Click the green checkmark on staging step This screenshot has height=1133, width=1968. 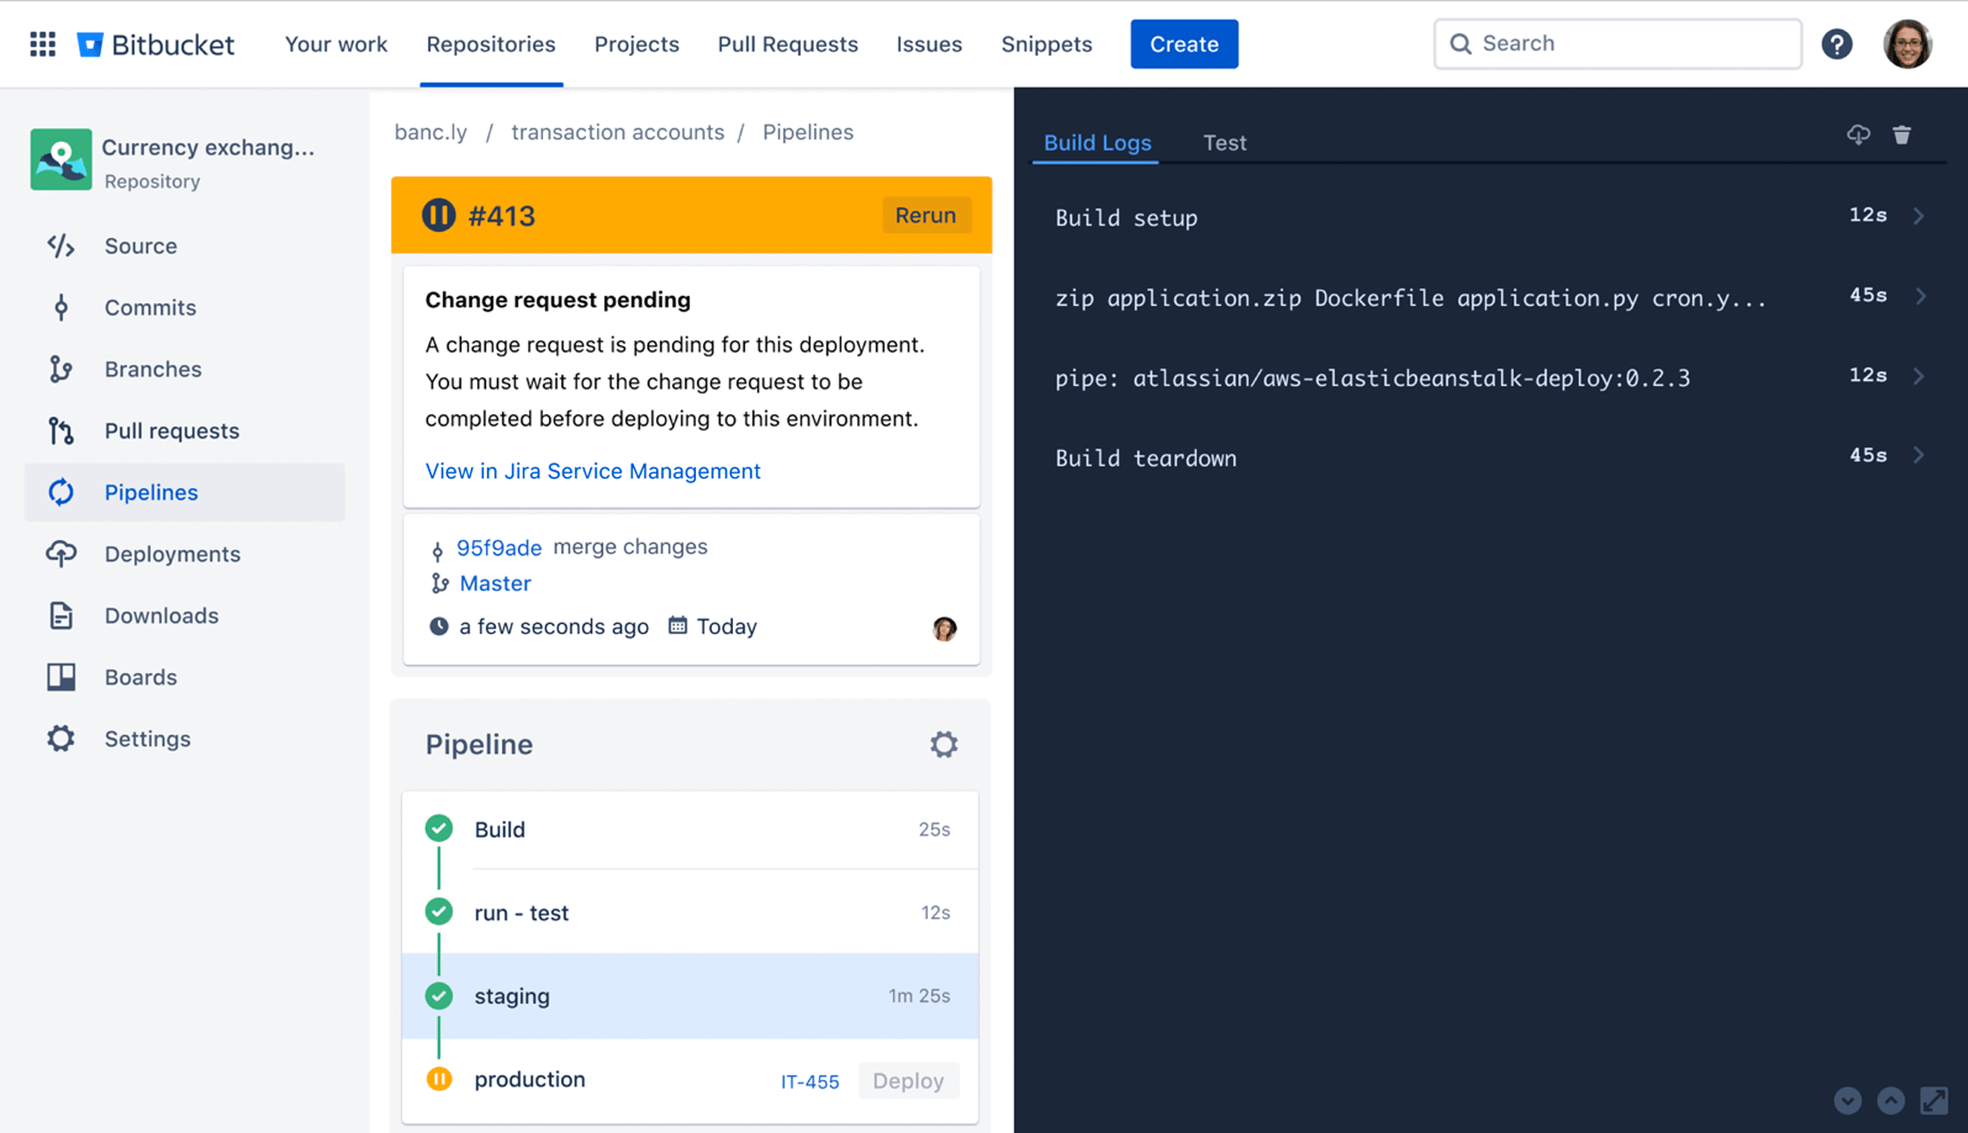point(441,995)
